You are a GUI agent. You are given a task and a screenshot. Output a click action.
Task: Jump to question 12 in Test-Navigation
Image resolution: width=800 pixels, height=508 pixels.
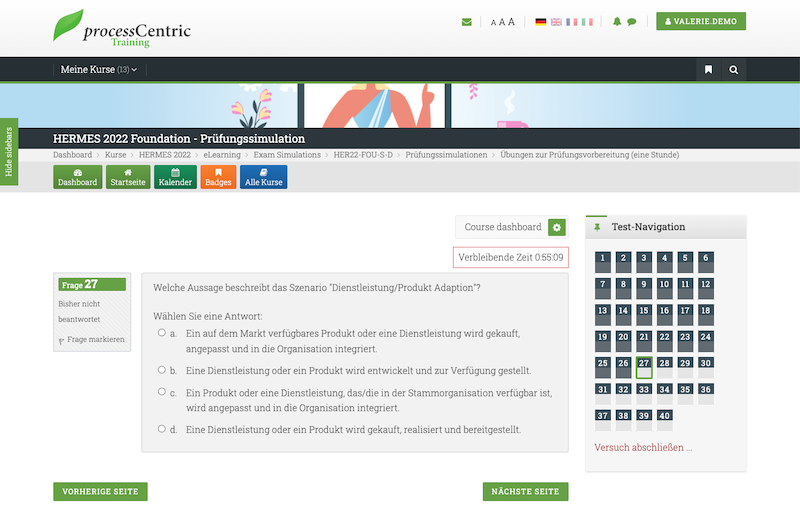(706, 289)
